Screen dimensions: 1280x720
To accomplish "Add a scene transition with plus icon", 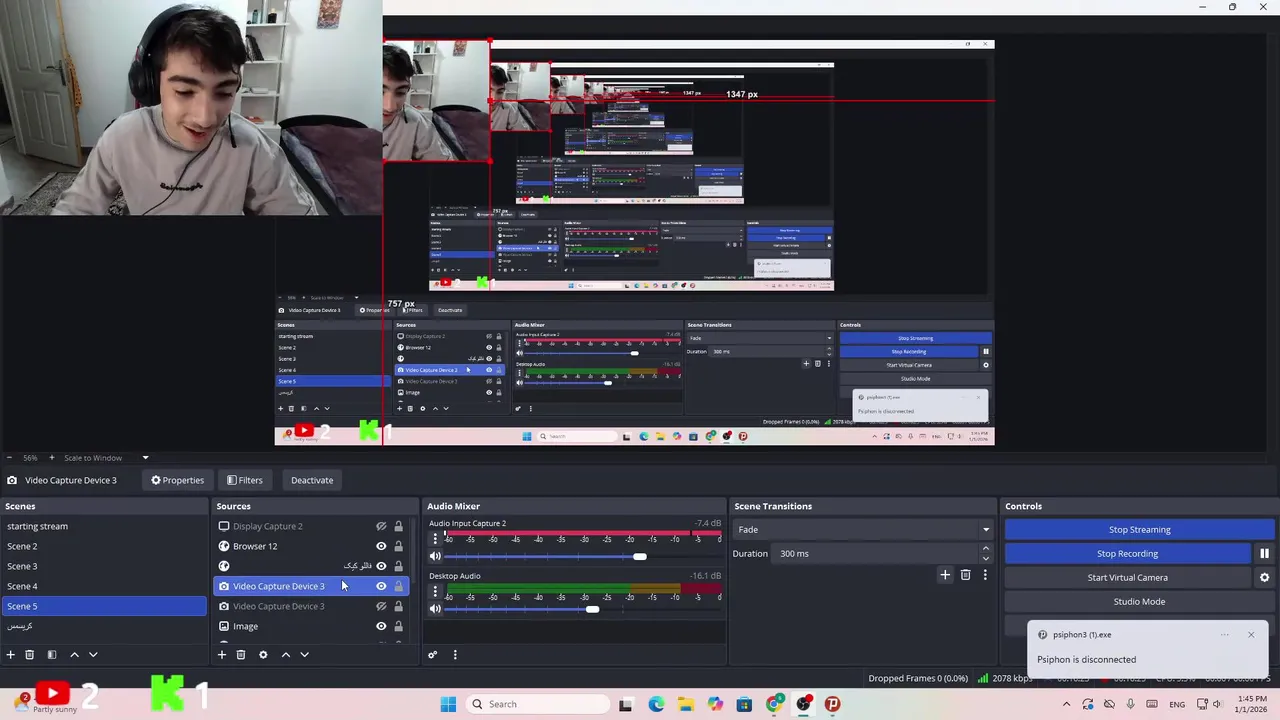I will [x=945, y=575].
